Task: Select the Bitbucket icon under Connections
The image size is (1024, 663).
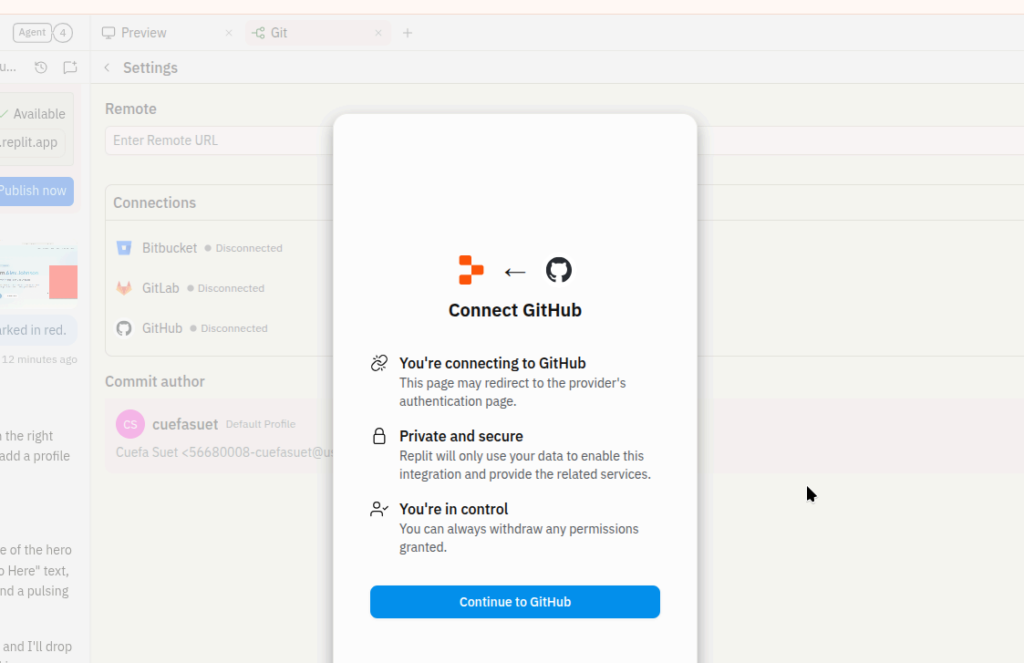Action: [124, 248]
